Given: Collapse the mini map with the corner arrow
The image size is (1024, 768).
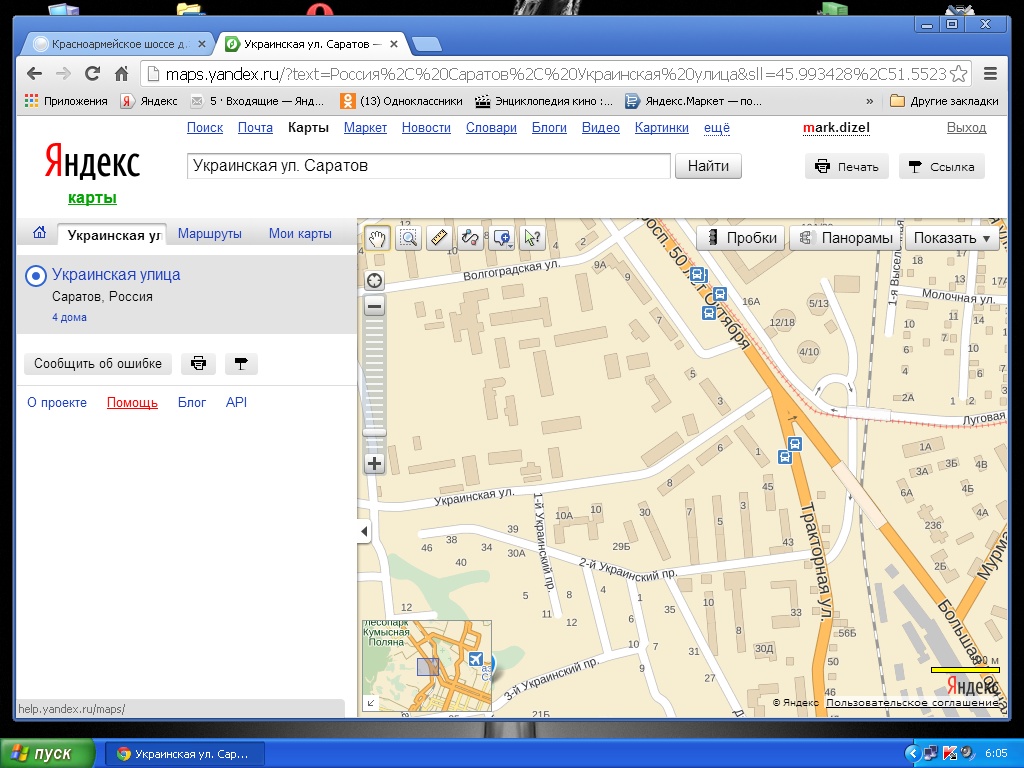Looking at the screenshot, I should [x=371, y=703].
